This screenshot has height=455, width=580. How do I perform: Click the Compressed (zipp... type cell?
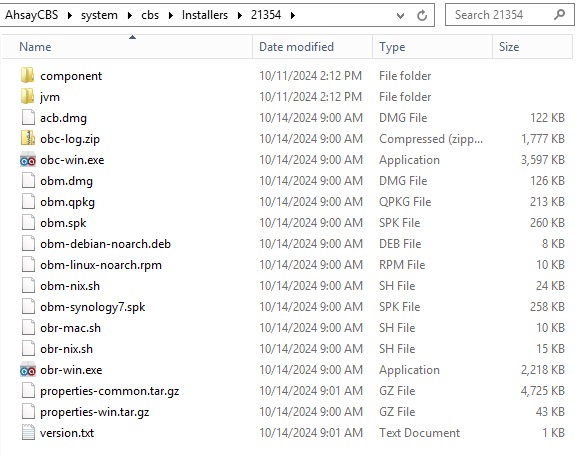(431, 139)
